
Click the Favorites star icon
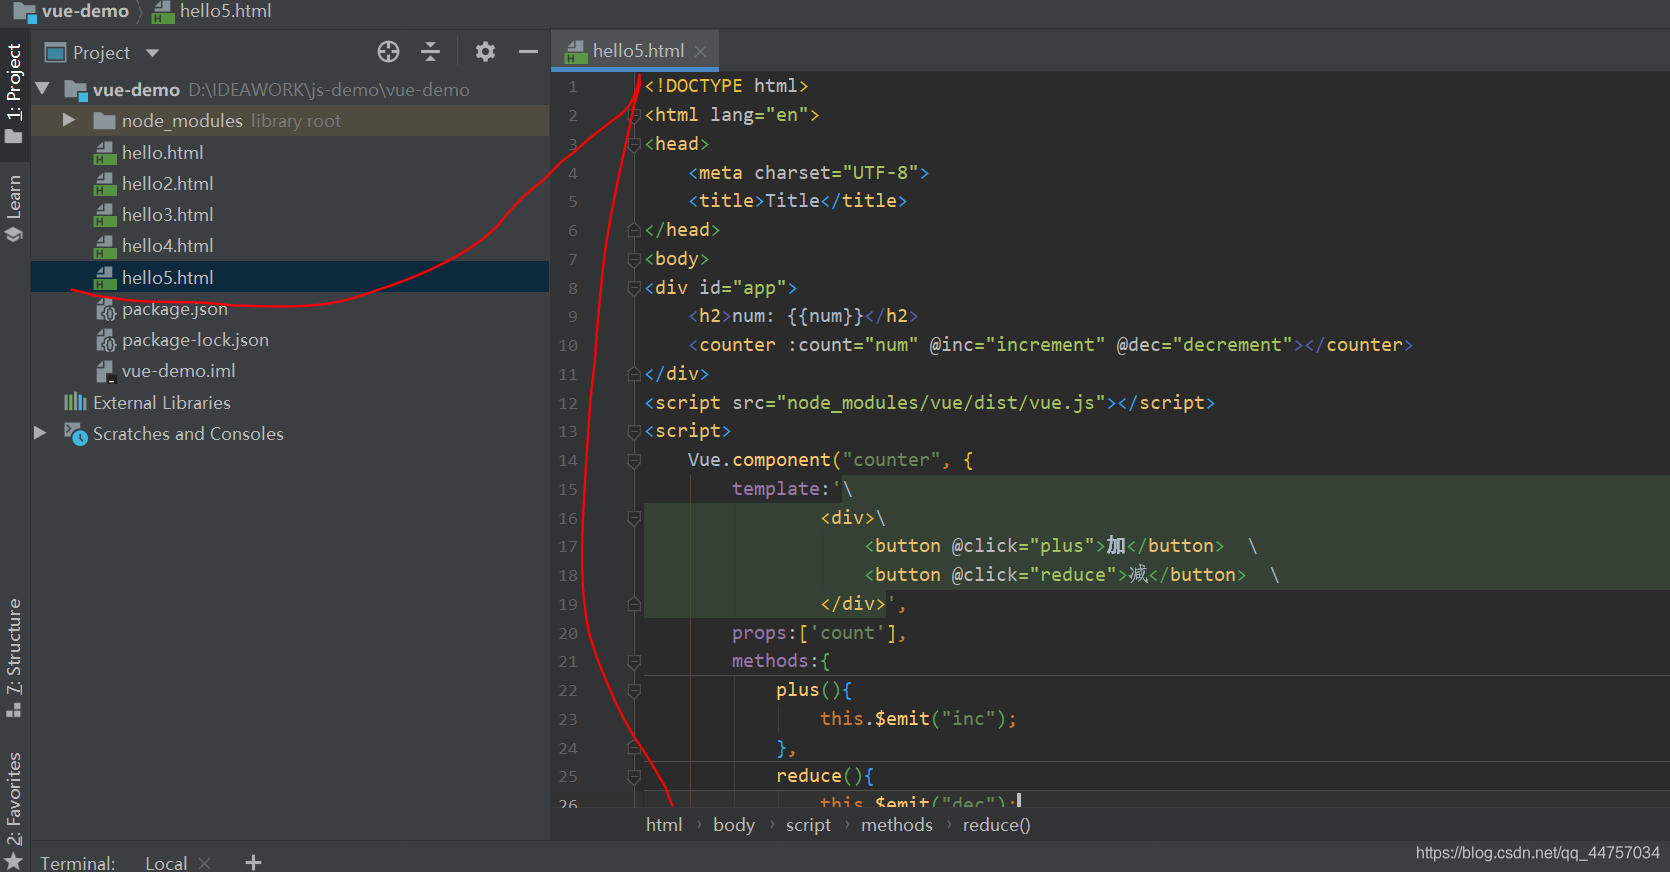click(13, 861)
